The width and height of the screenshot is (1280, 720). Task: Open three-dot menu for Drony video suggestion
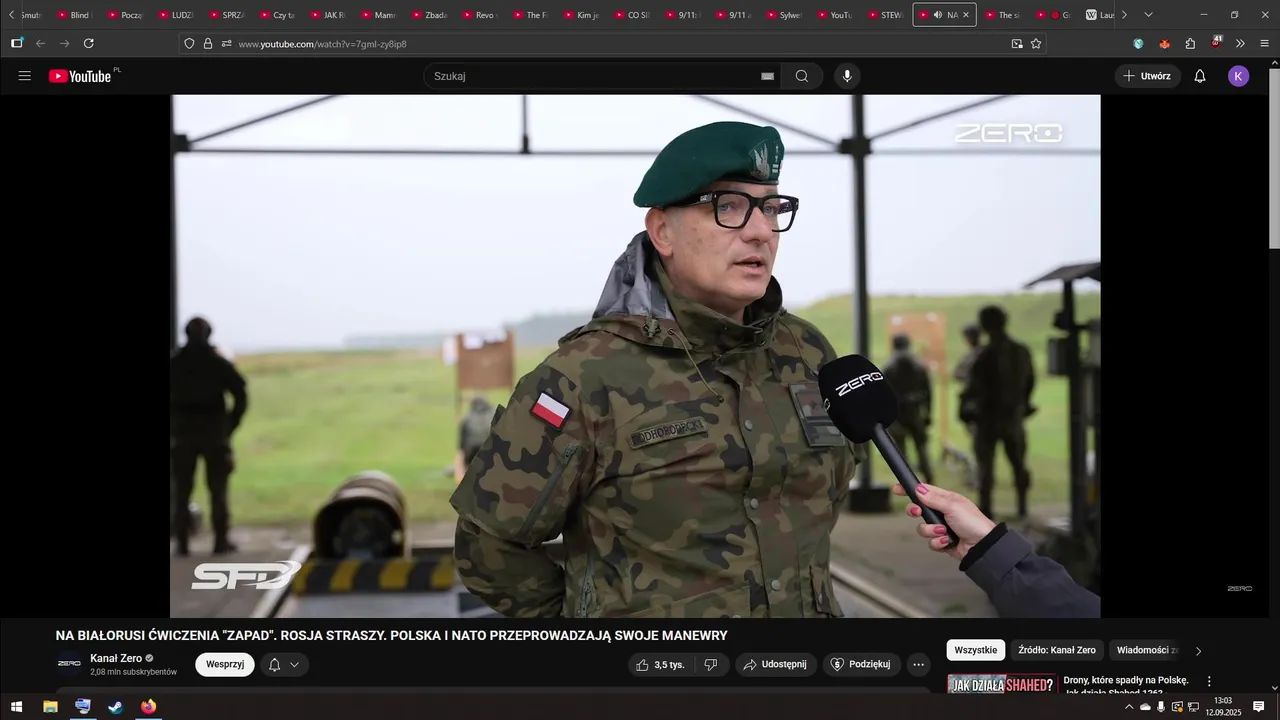(1209, 682)
